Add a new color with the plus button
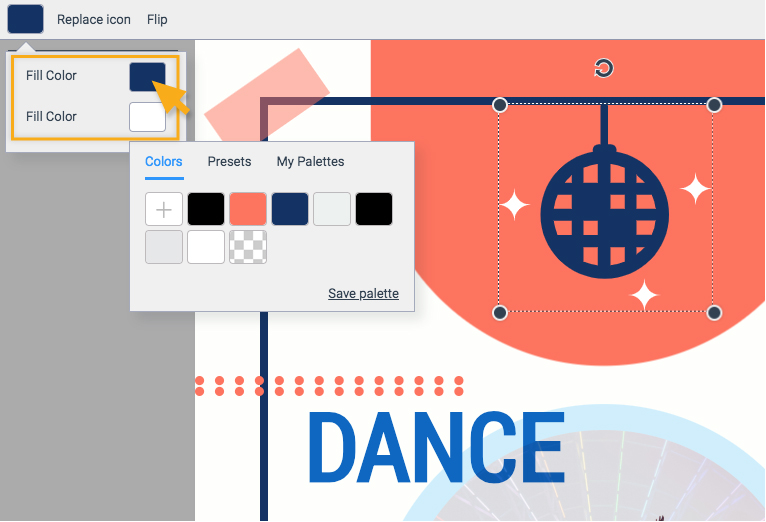Screen dimensions: 766x522 click(x=164, y=209)
